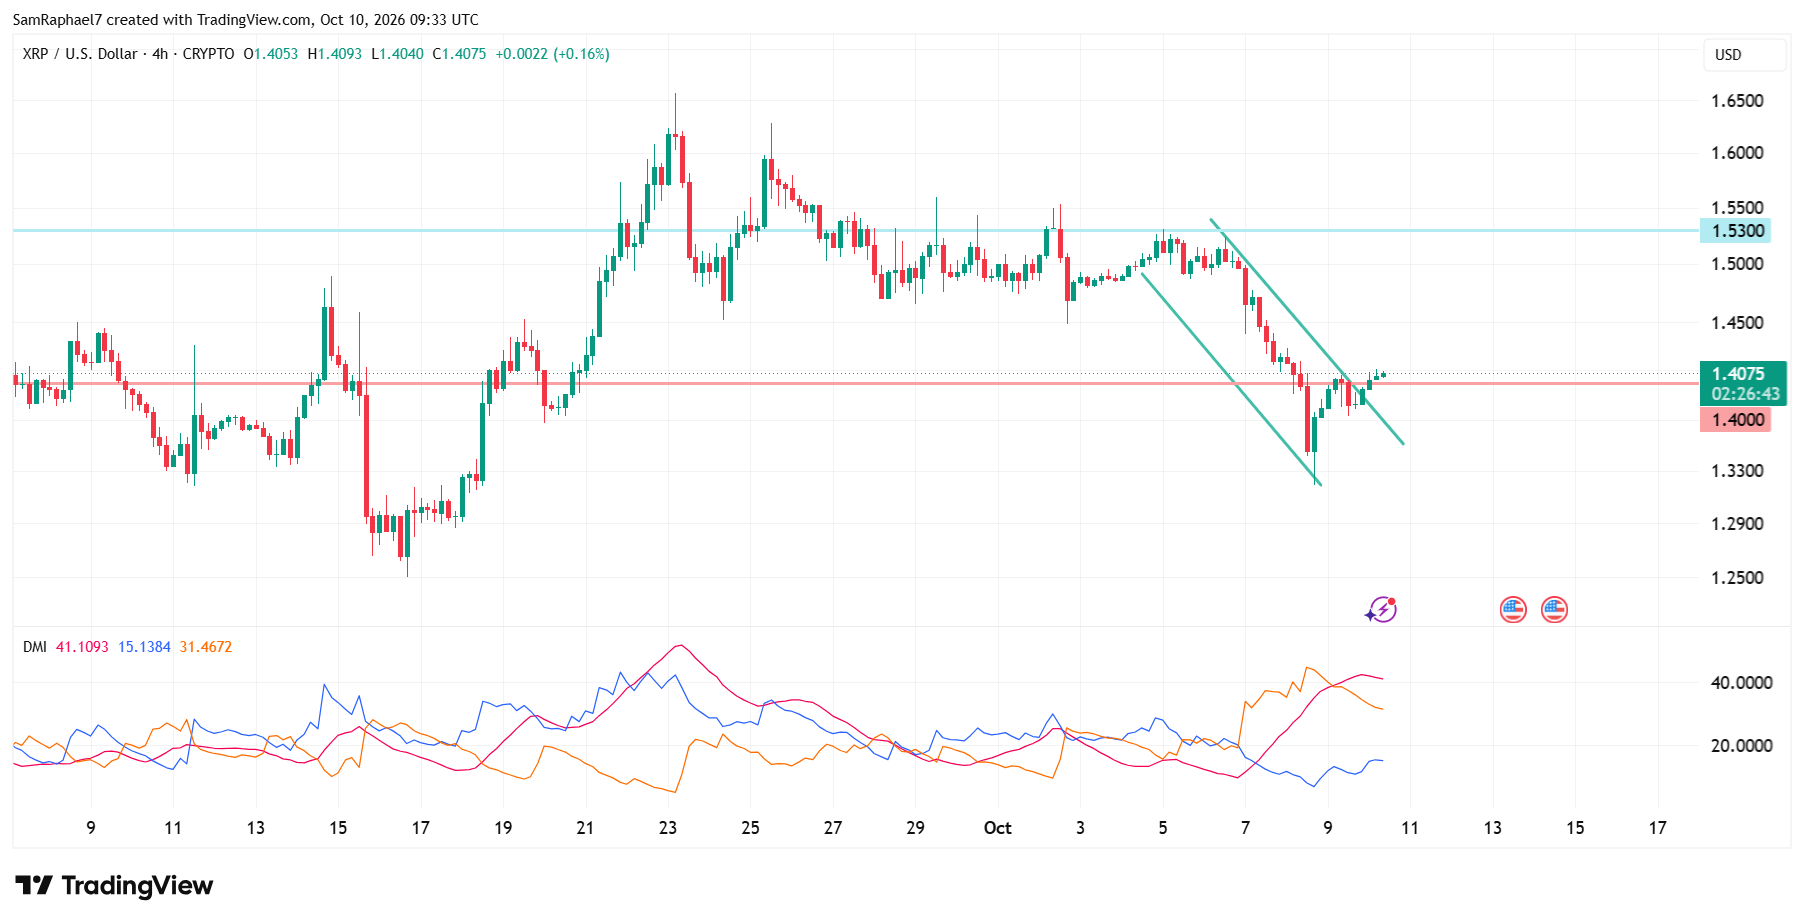Select the O1.4053 open value
Viewport: 1804px width, 923px height.
(271, 54)
